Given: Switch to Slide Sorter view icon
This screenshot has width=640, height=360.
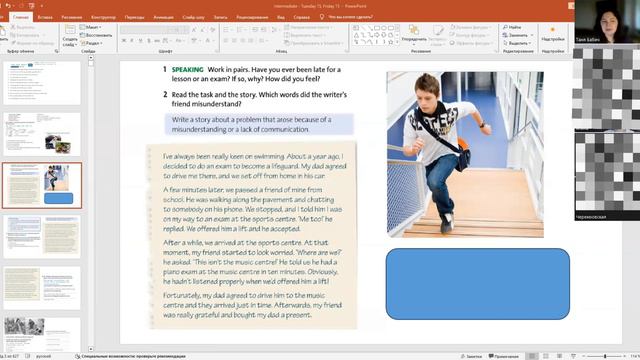Looking at the screenshot, I should (x=546, y=356).
